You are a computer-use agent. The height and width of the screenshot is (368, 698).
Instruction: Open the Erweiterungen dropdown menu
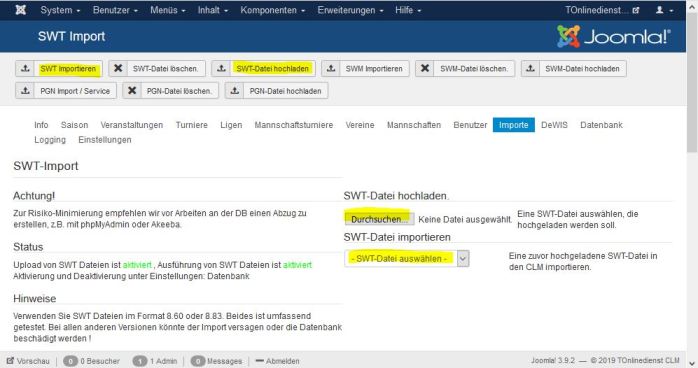(350, 10)
